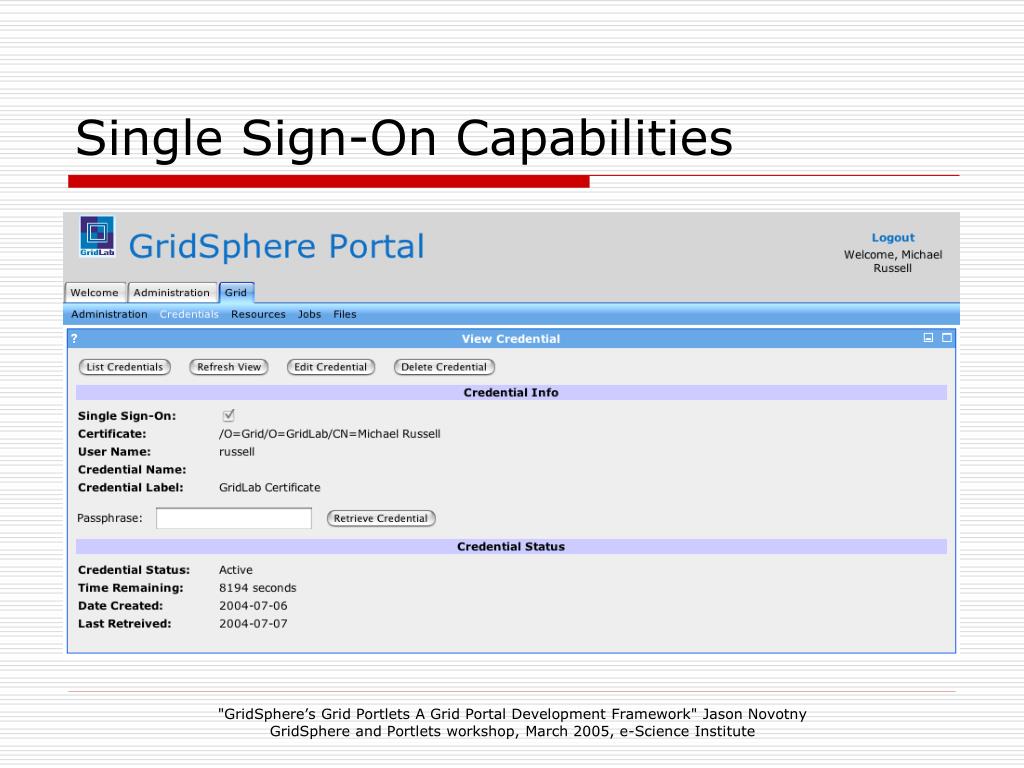
Task: Click the GridLab logo icon
Action: [97, 236]
